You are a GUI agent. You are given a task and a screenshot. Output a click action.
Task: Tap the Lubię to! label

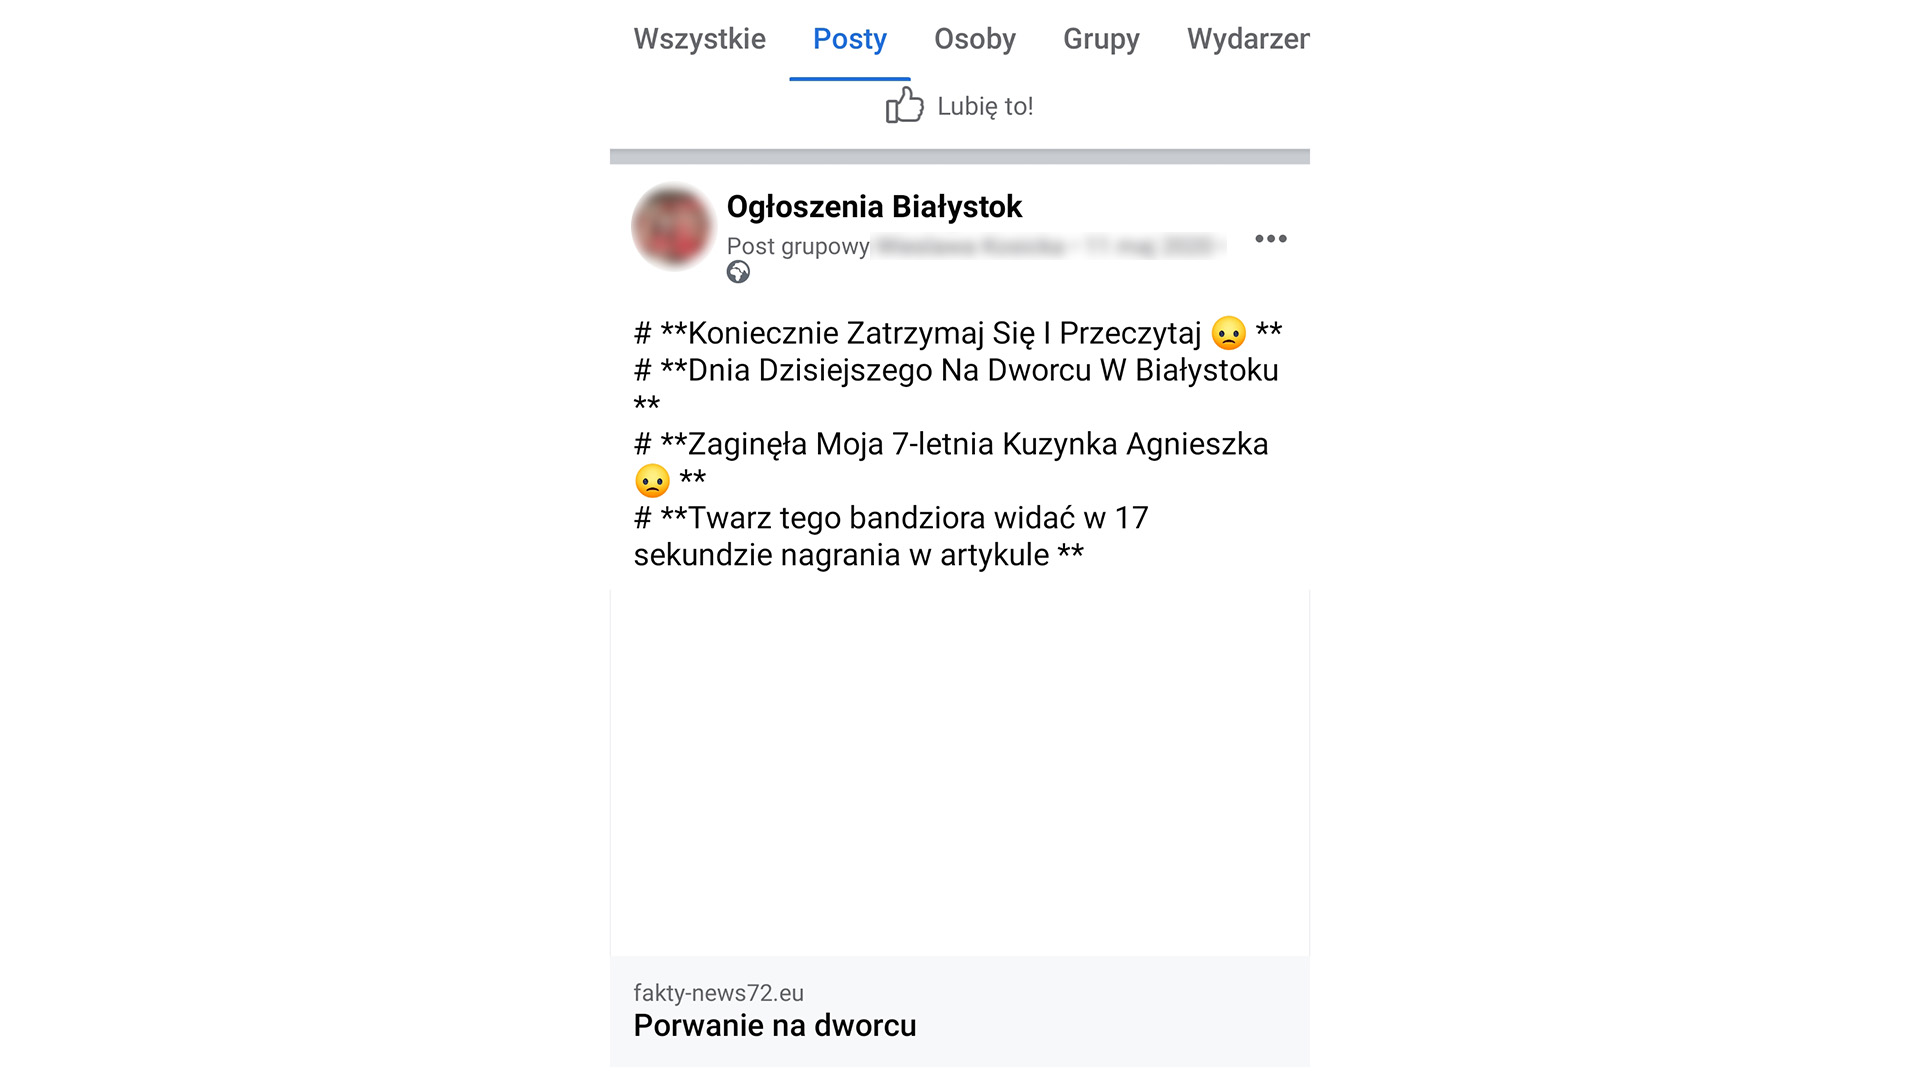click(985, 106)
